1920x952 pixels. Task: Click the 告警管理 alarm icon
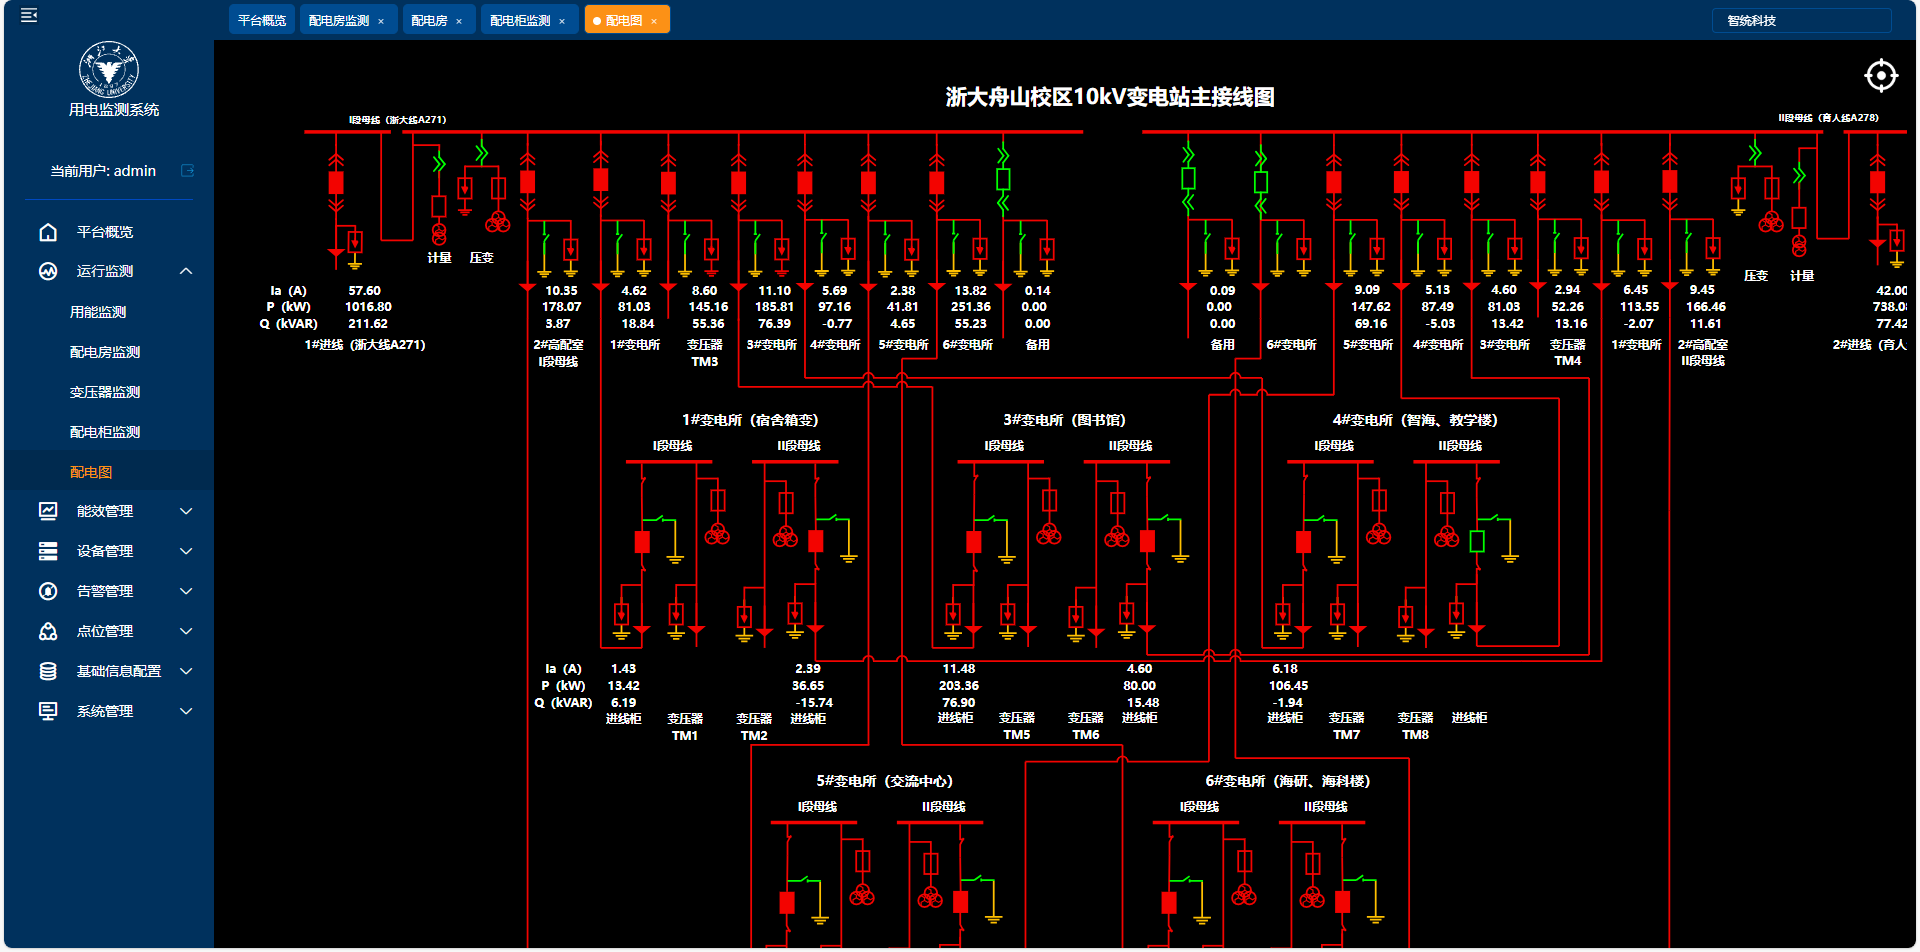pos(48,591)
